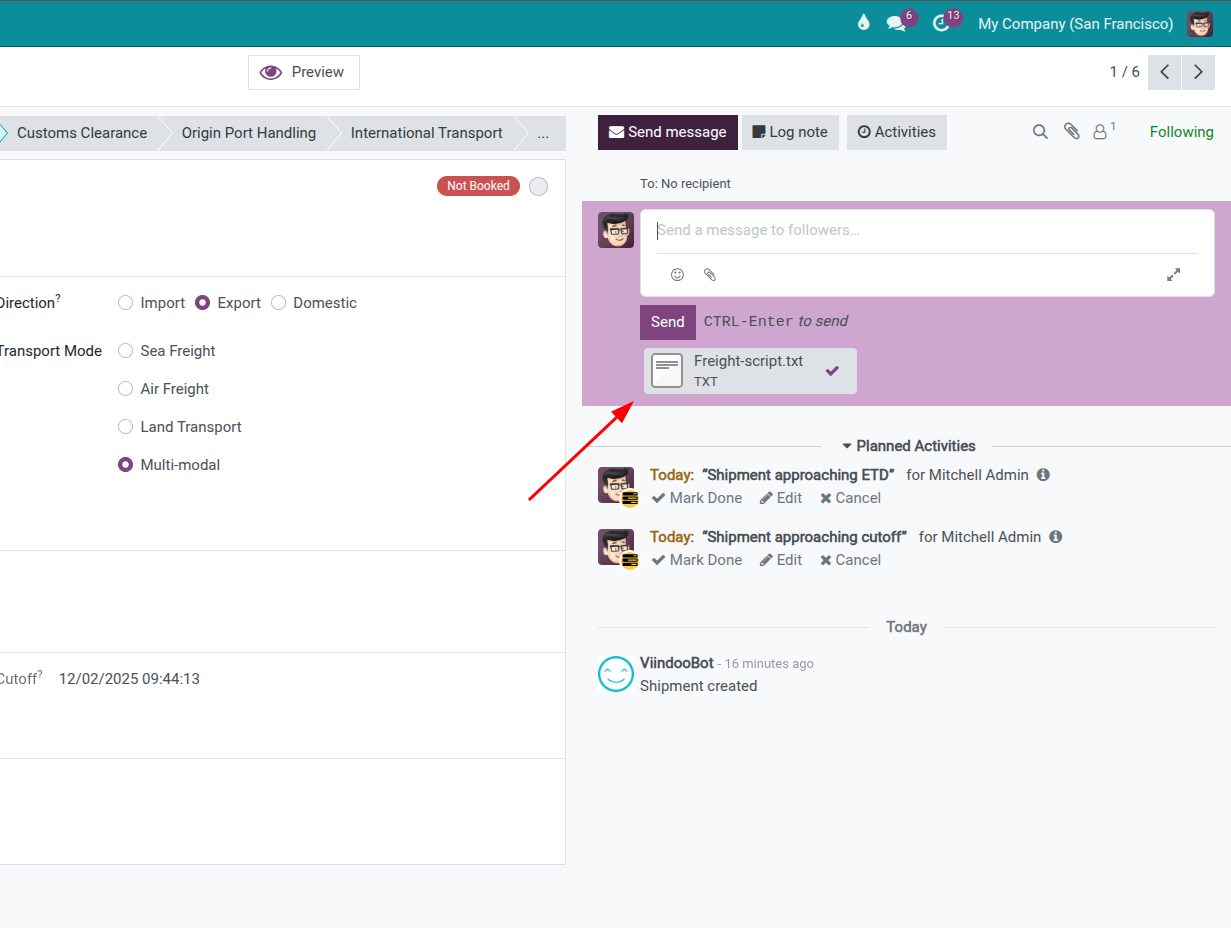Open the activities clock icon in navbar
This screenshot has width=1231, height=928.
941,23
